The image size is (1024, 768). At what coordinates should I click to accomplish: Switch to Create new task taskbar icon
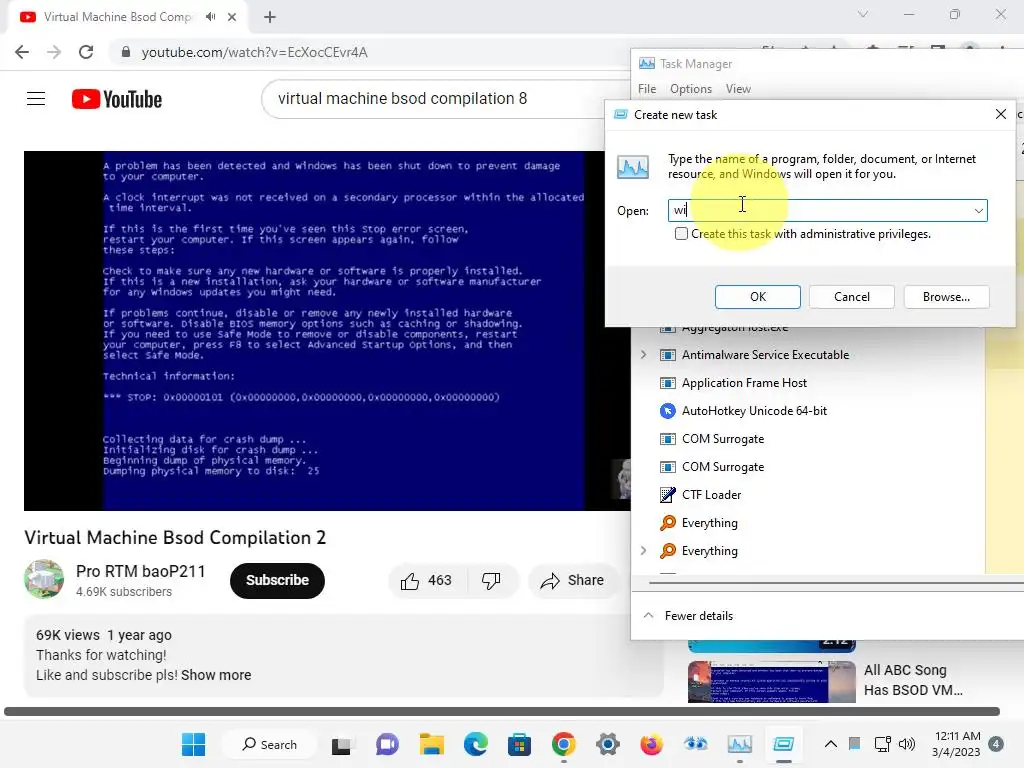[783, 744]
